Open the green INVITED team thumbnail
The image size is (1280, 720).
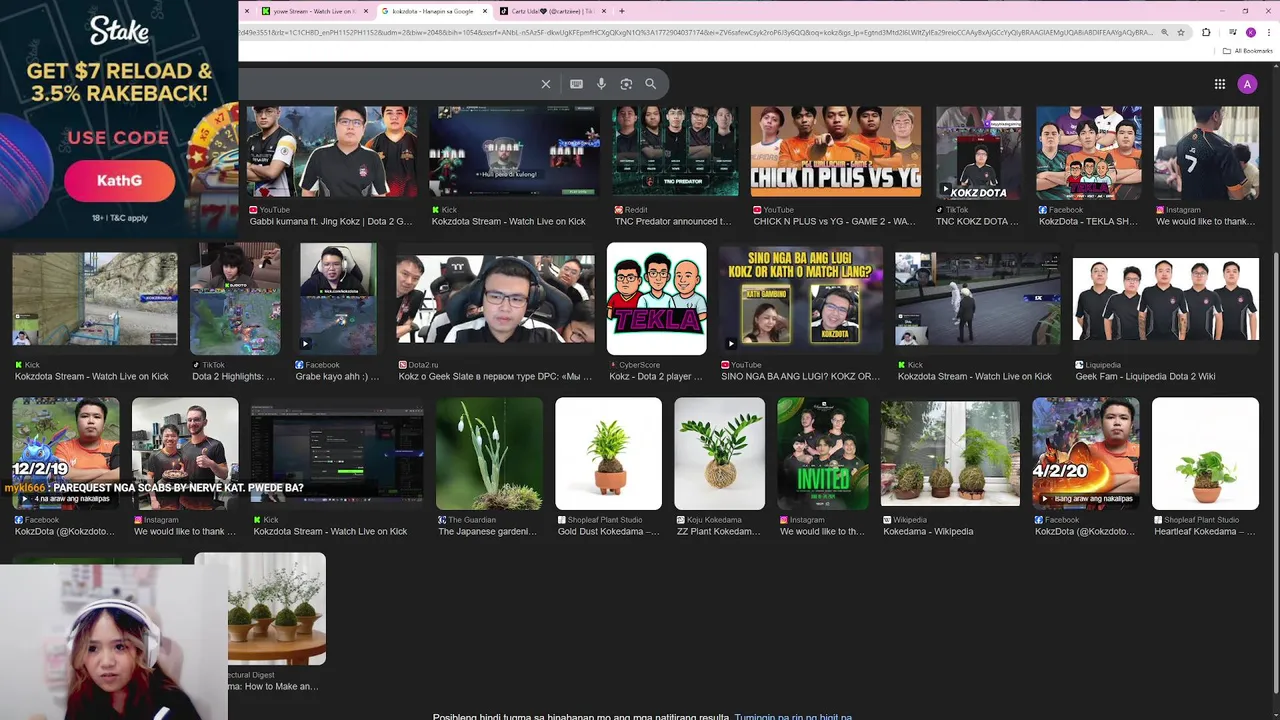tap(823, 453)
